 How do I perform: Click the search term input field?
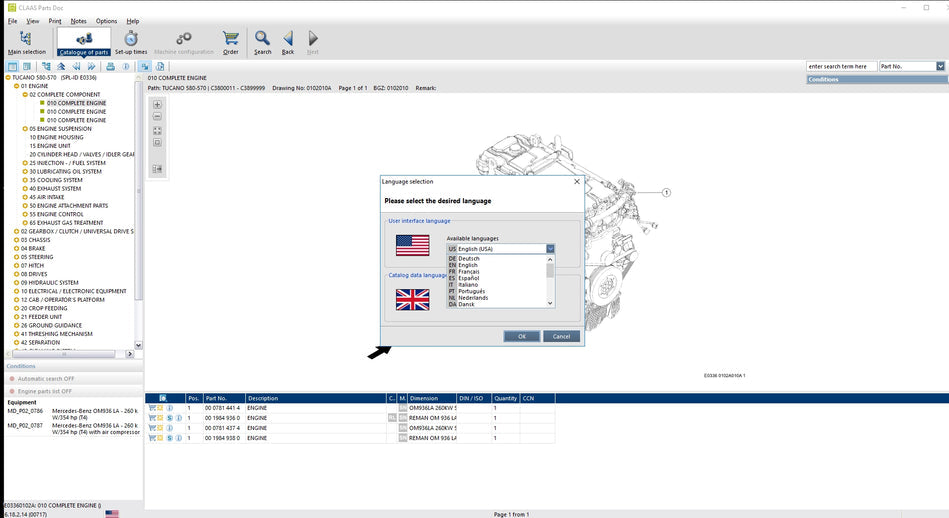point(841,66)
